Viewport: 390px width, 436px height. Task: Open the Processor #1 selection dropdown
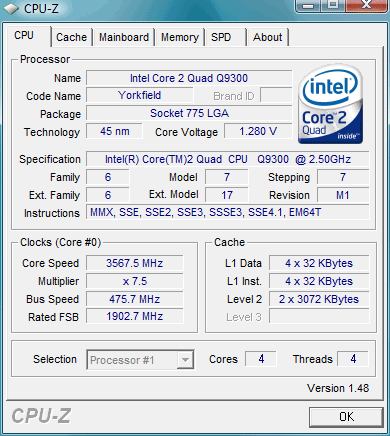click(140, 360)
